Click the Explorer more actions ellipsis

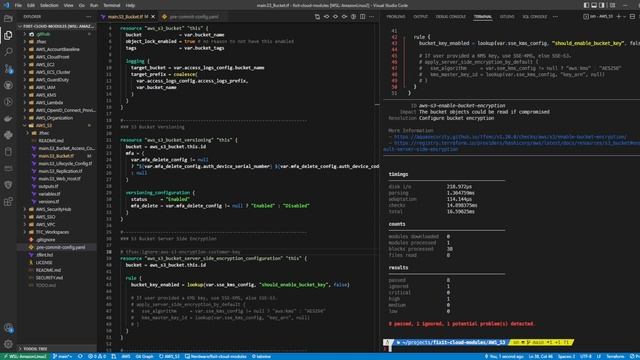89,17
